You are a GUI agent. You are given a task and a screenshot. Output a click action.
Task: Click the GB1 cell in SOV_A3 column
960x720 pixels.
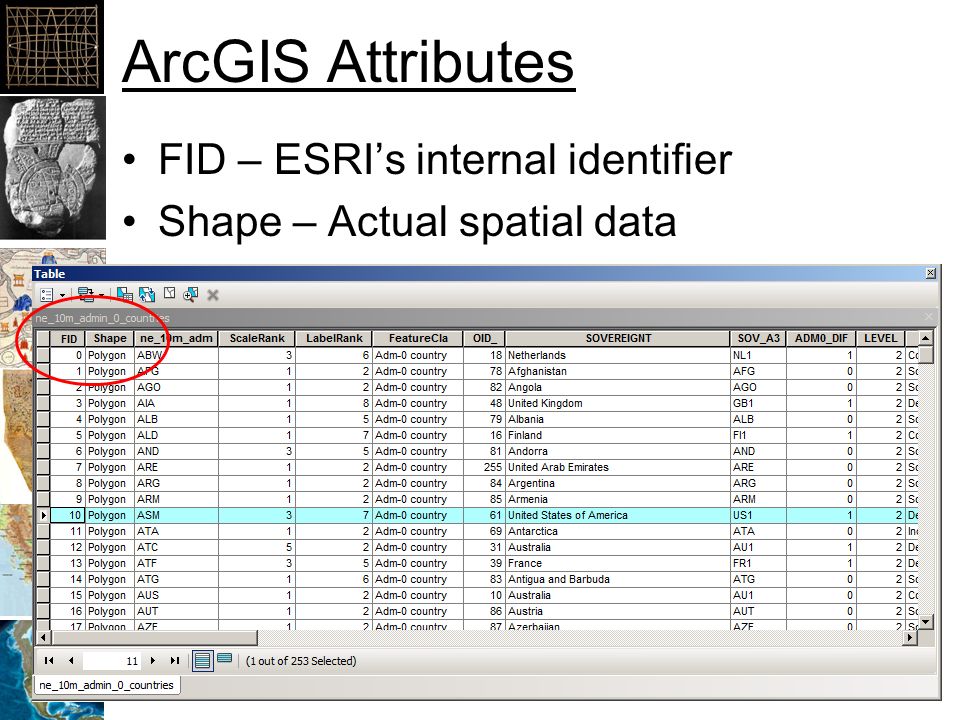(x=759, y=403)
